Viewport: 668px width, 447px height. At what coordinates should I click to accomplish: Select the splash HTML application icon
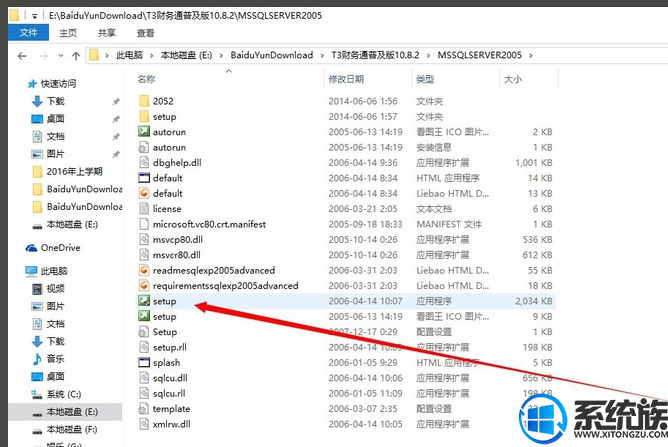tap(144, 362)
